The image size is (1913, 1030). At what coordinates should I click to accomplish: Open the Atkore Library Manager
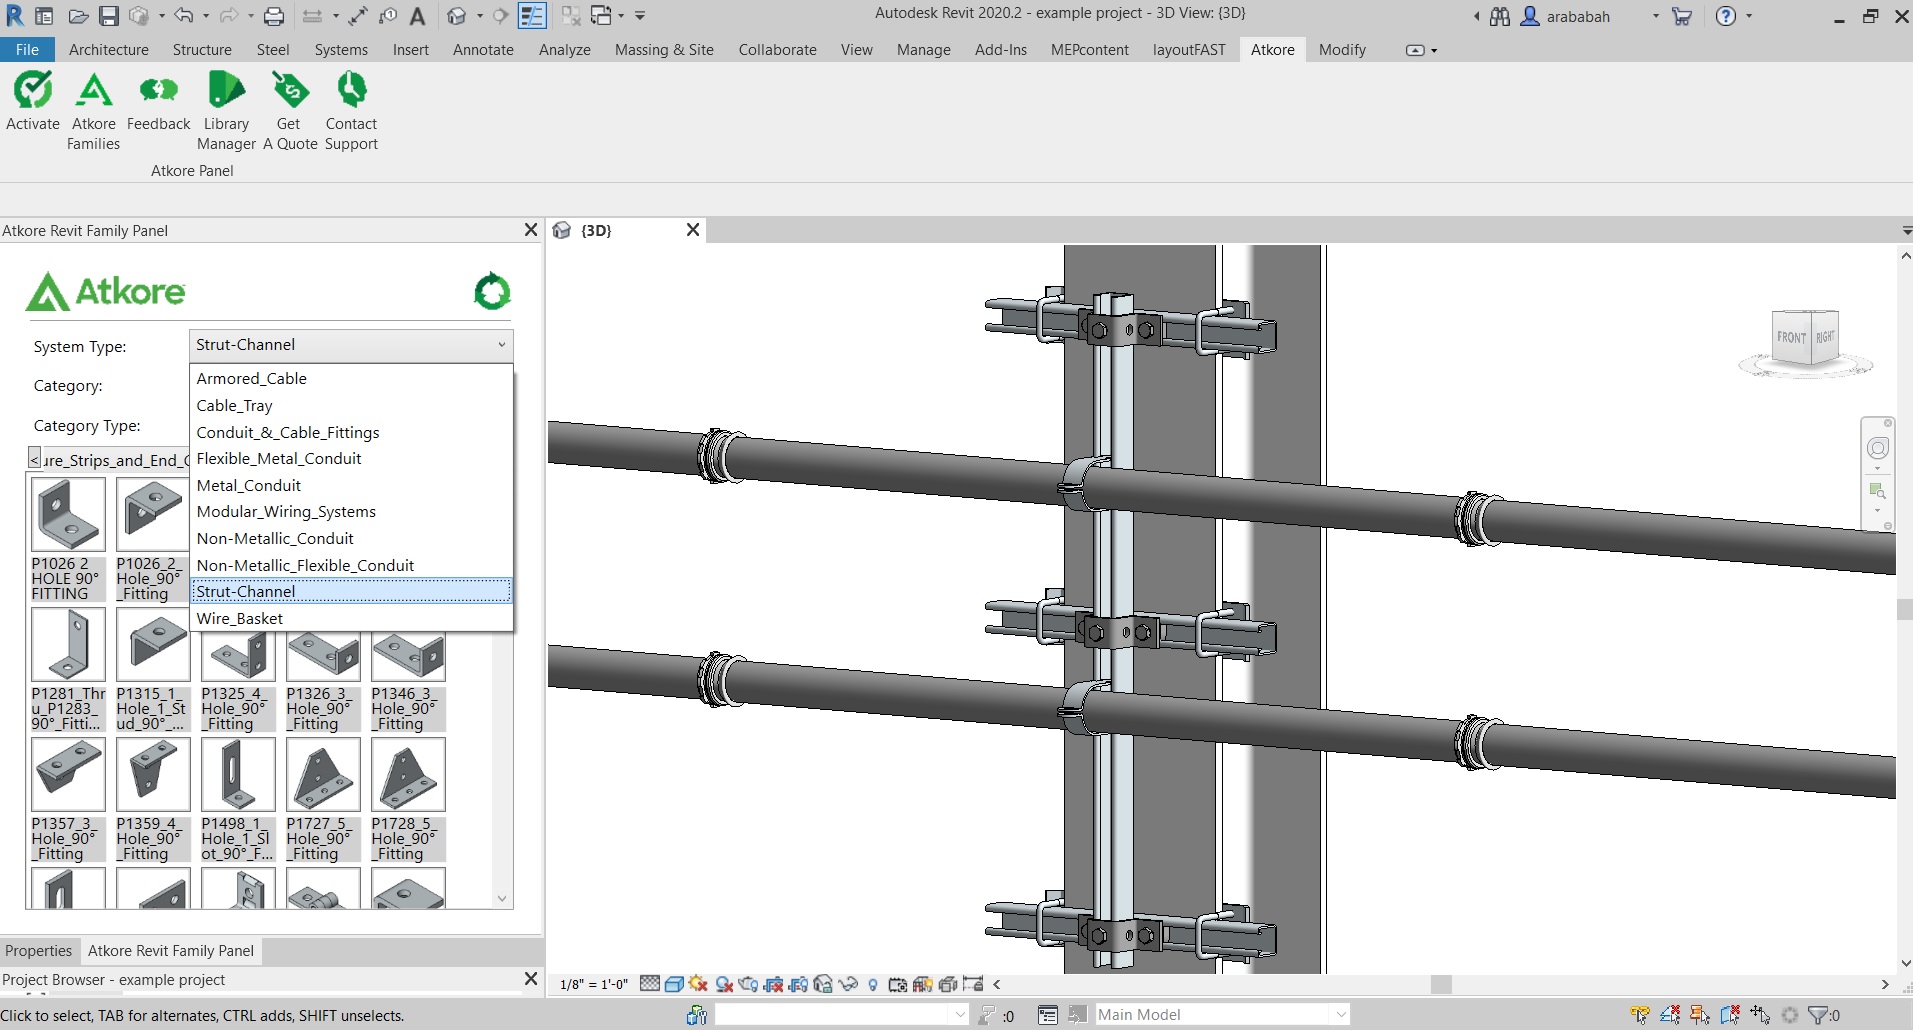tap(226, 110)
